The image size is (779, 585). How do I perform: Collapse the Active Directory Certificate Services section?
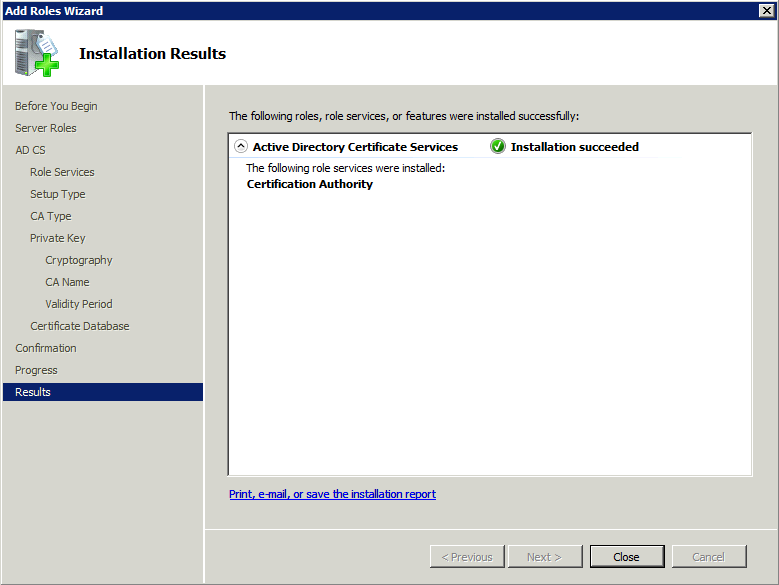240,147
